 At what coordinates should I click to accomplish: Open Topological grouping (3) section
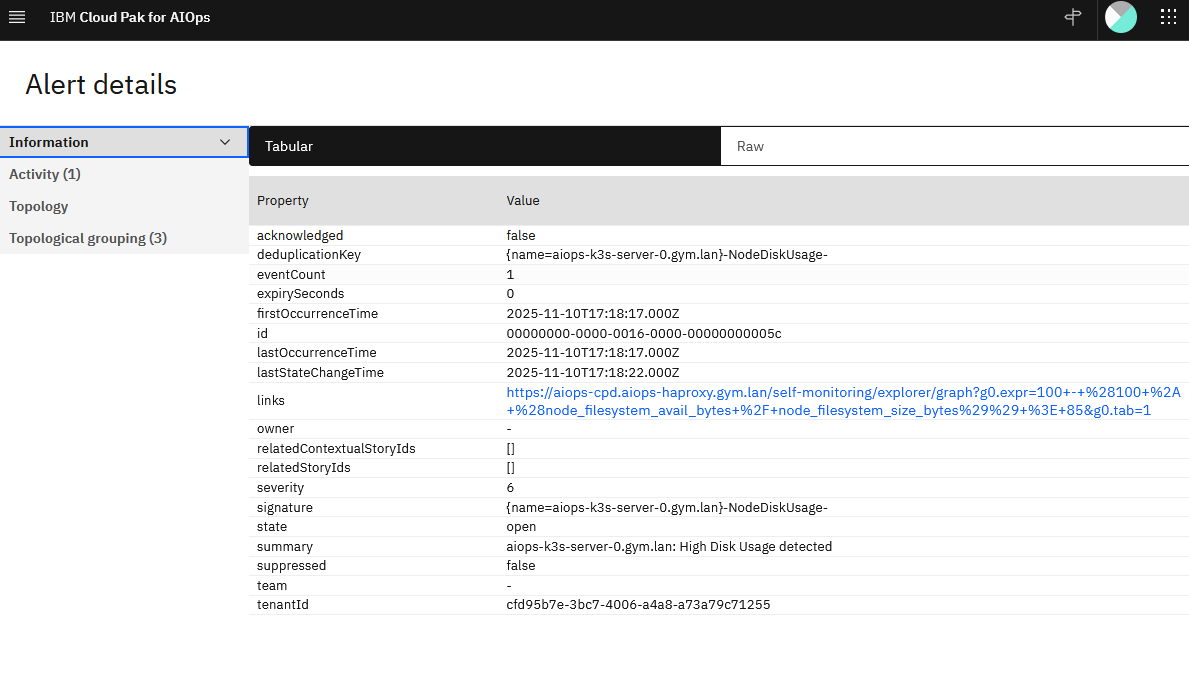(x=88, y=238)
